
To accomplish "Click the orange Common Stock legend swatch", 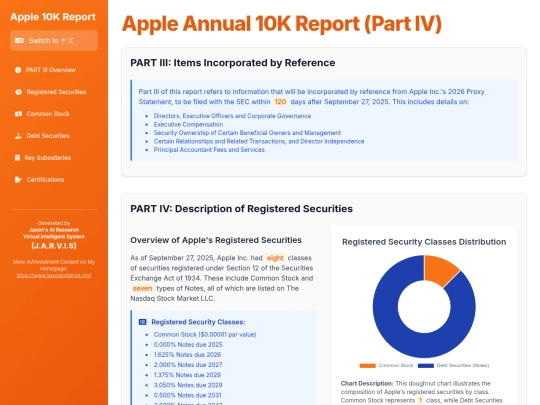I will (x=367, y=366).
